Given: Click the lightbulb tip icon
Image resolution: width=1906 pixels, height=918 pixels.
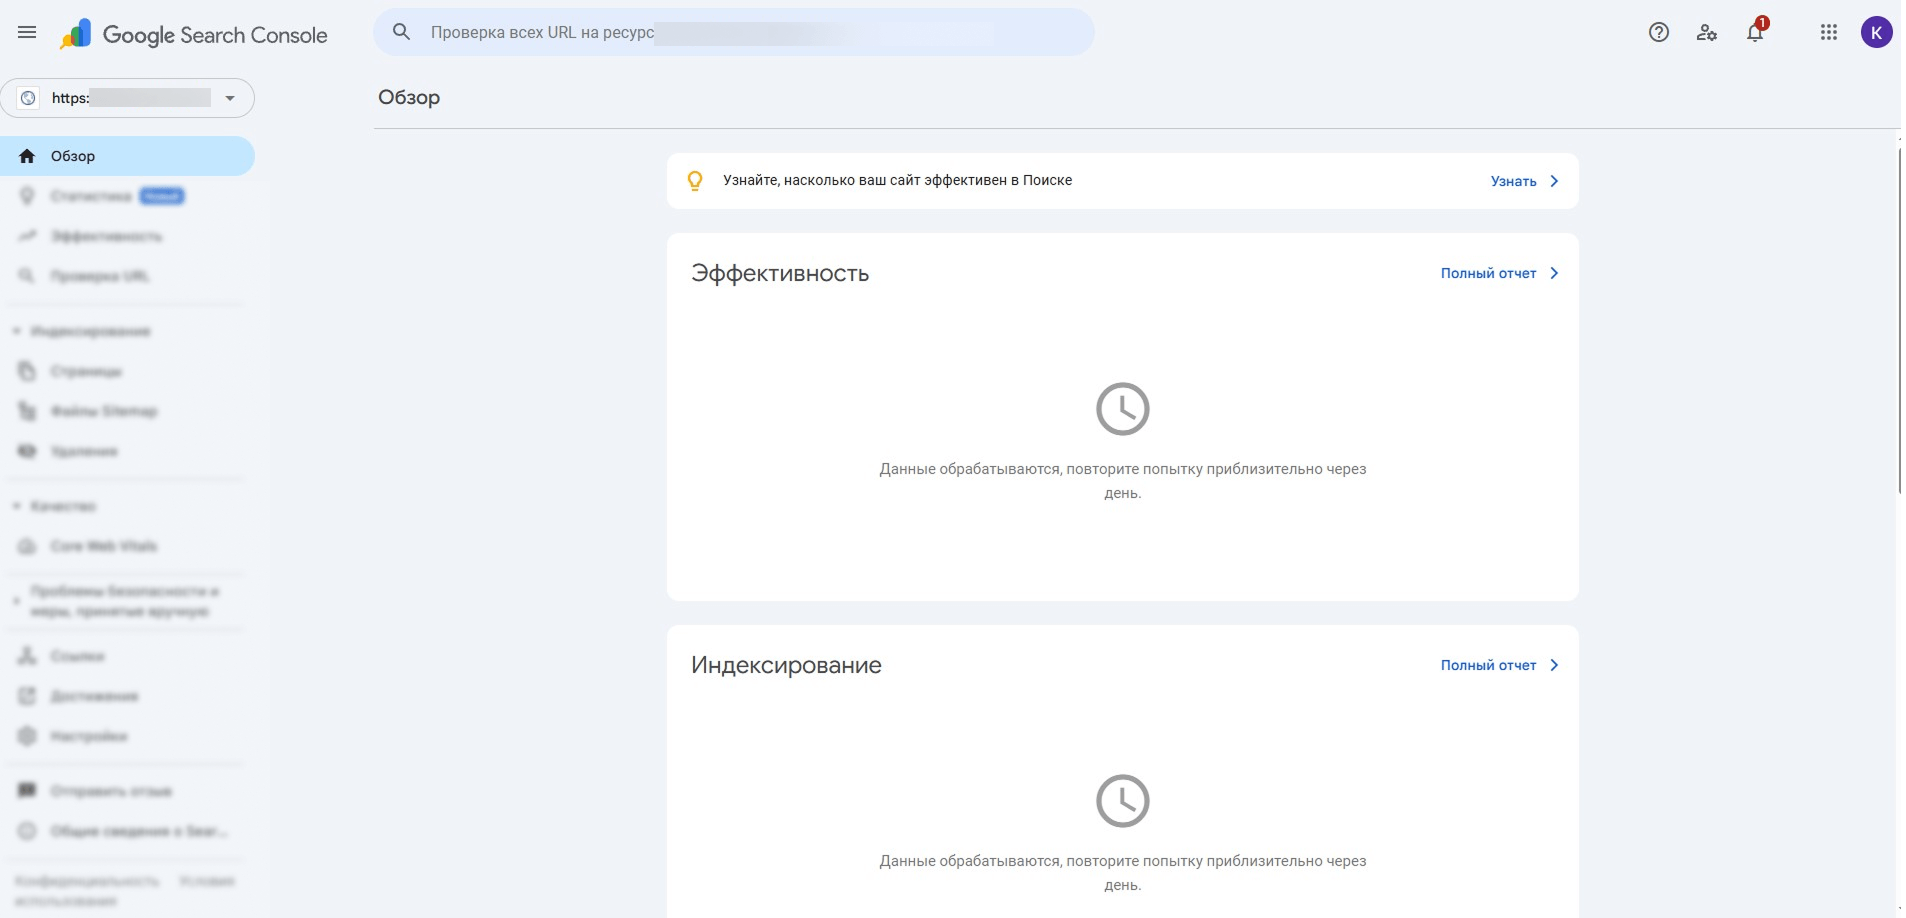Looking at the screenshot, I should point(695,181).
